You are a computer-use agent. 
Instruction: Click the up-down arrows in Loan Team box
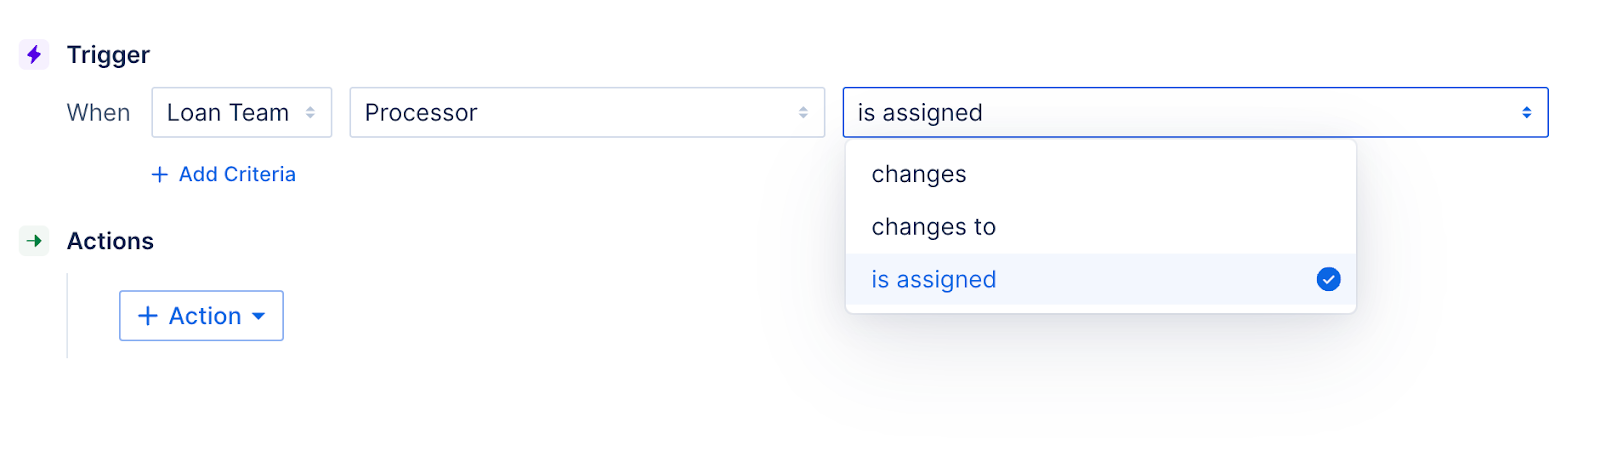(310, 113)
